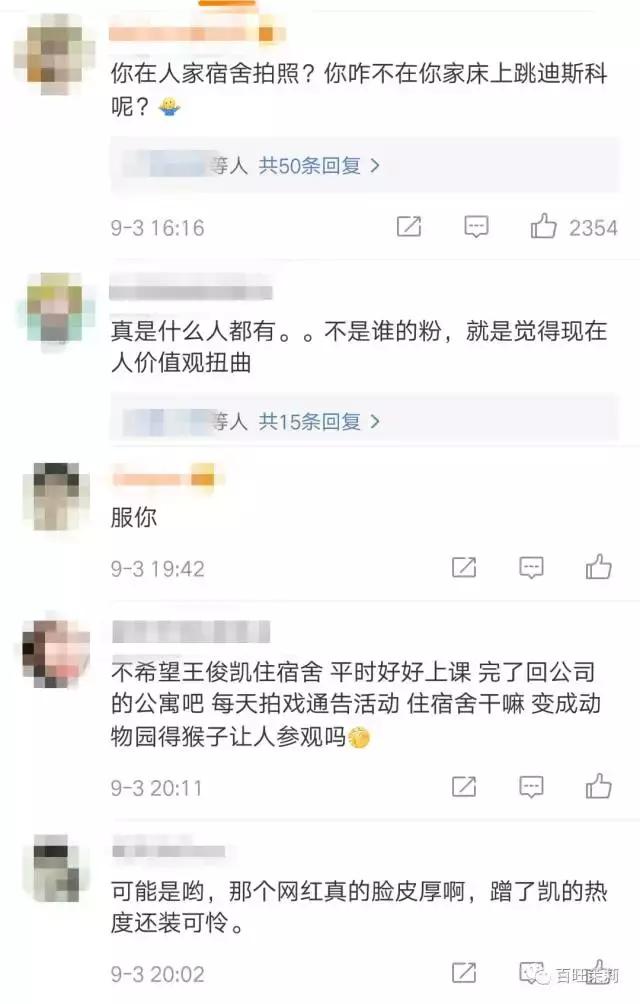Viewport: 640px width, 1004px height.
Task: Reply to the comment posted at 9-3 16:16
Action: [476, 227]
